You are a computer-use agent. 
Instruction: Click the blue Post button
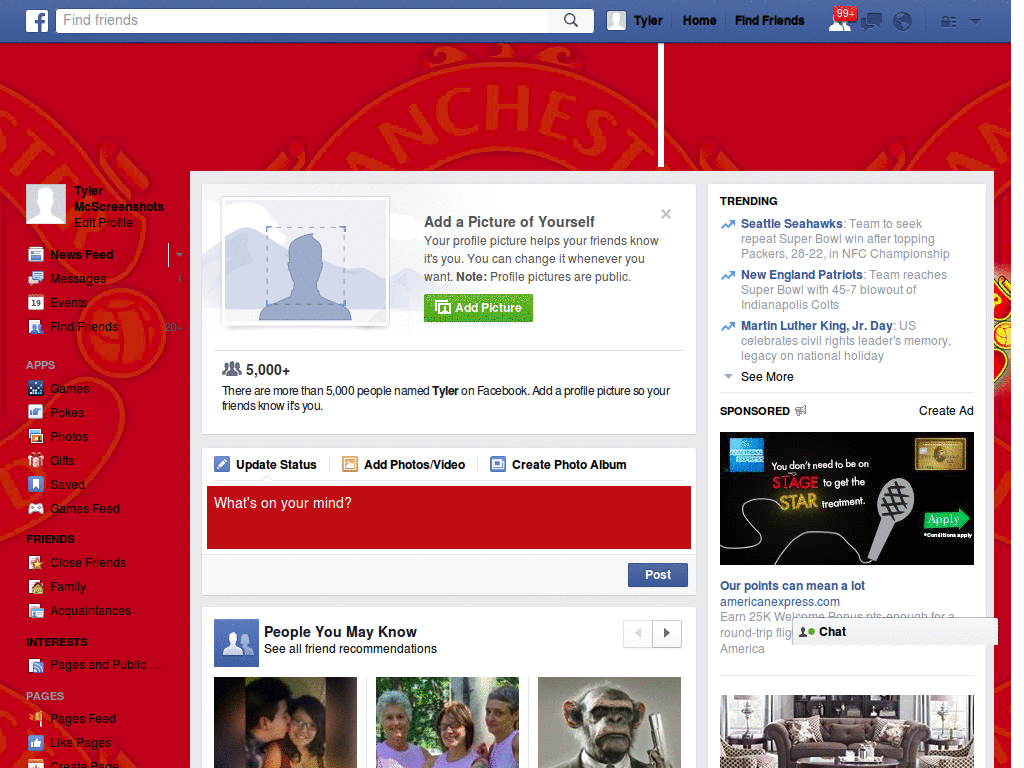(658, 575)
